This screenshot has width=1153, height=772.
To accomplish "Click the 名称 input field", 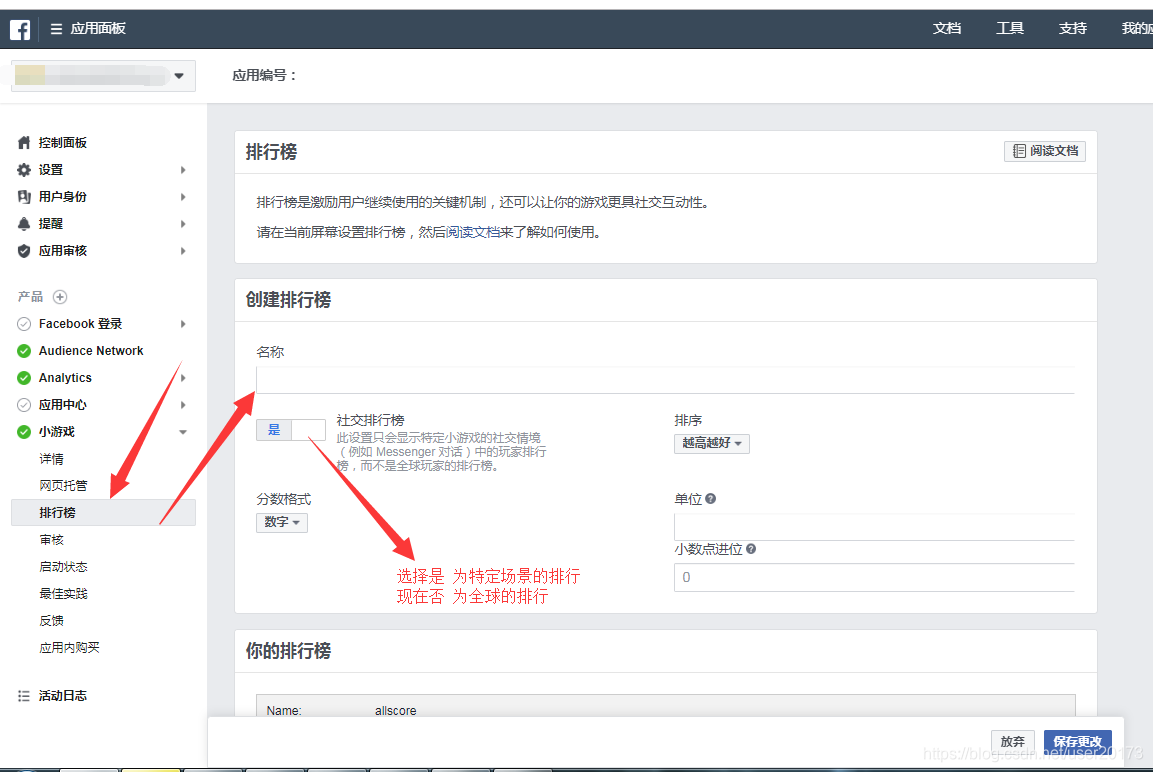I will click(665, 380).
